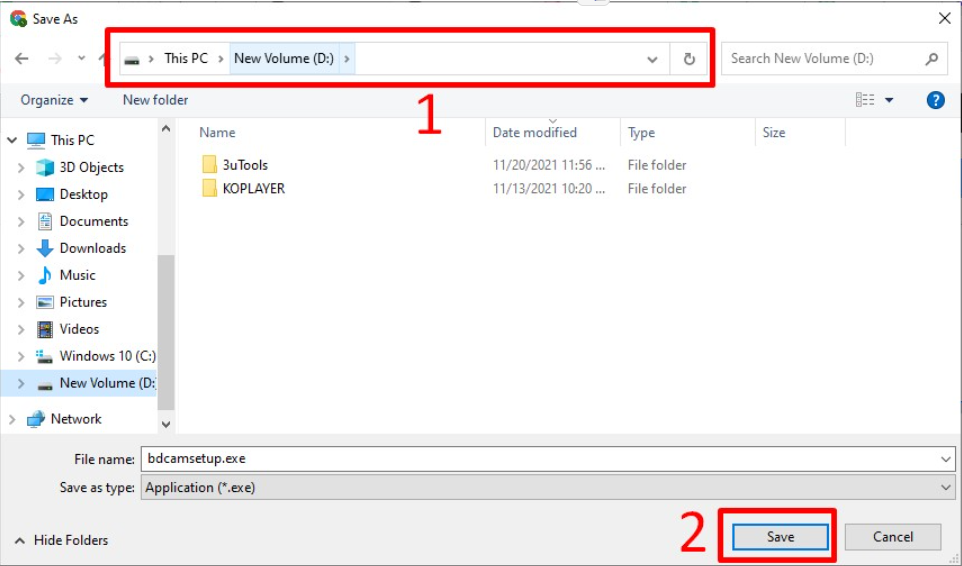Change view using the view layout icon
962x566 pixels.
click(x=865, y=100)
